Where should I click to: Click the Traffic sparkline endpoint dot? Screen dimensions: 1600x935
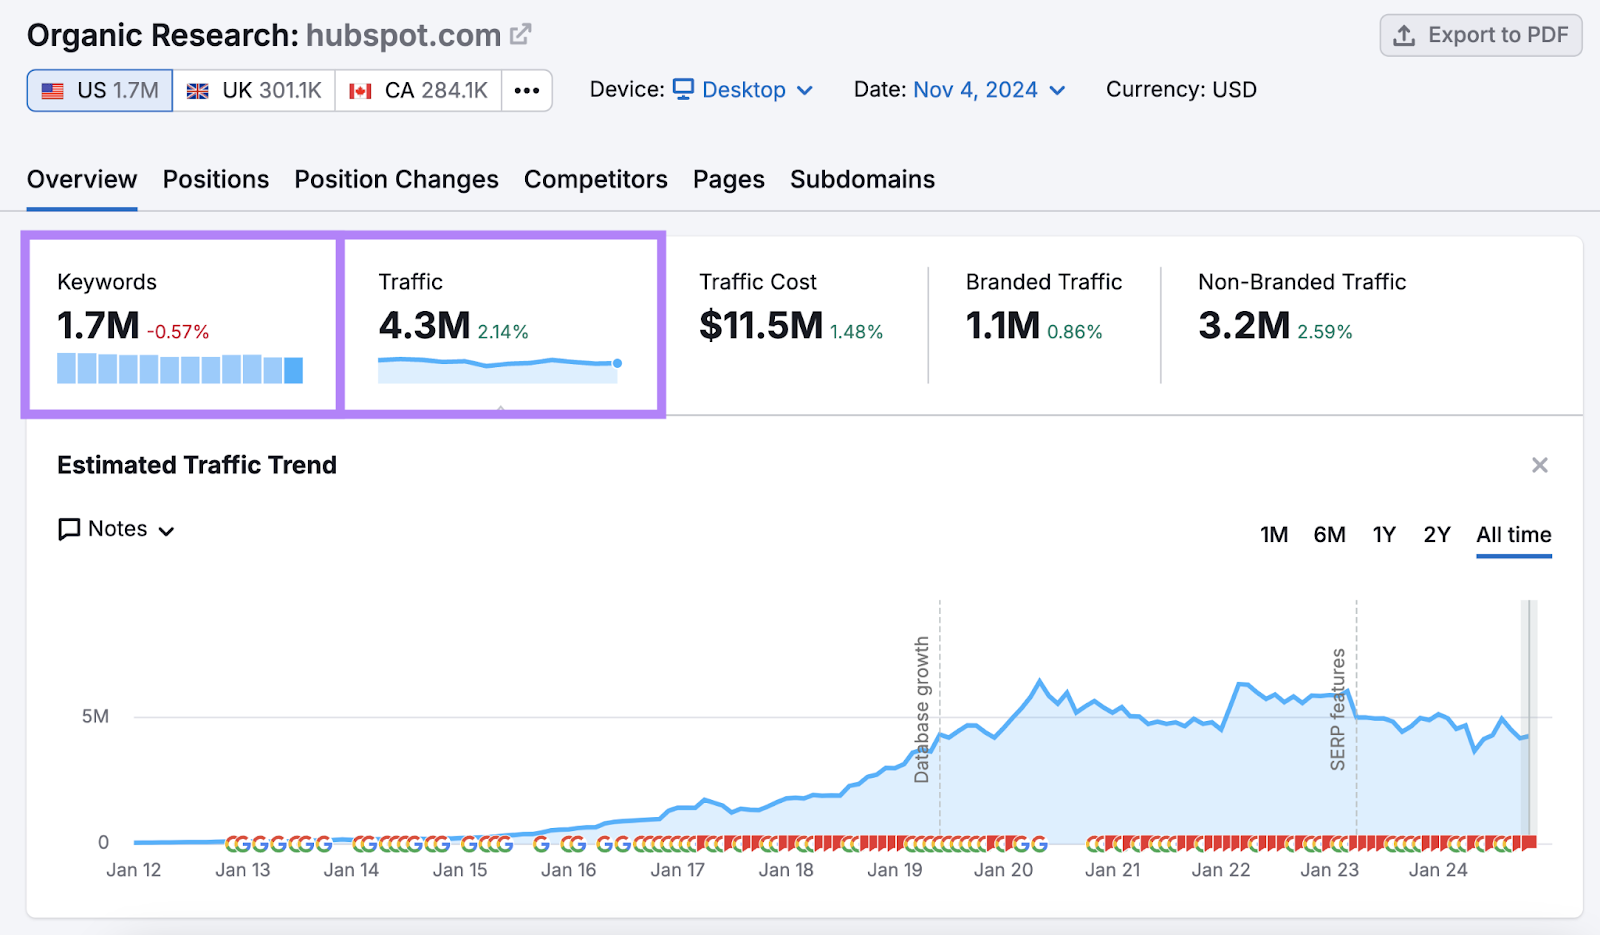[x=617, y=365]
